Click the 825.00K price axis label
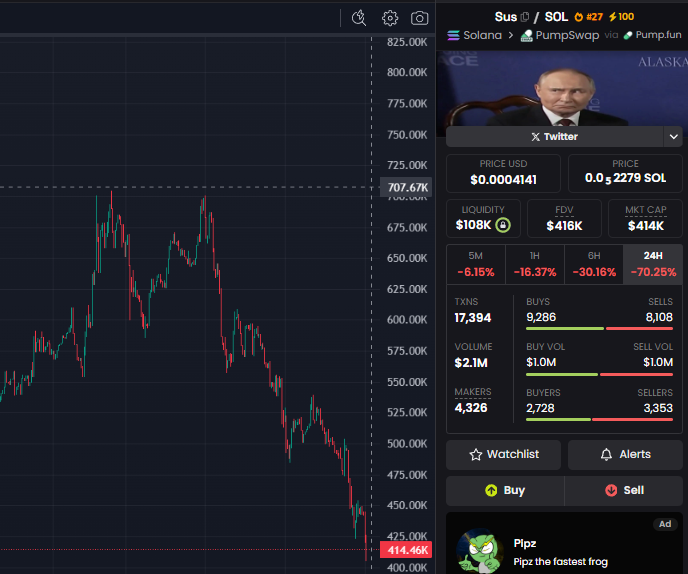This screenshot has height=574, width=688. pyautogui.click(x=407, y=43)
